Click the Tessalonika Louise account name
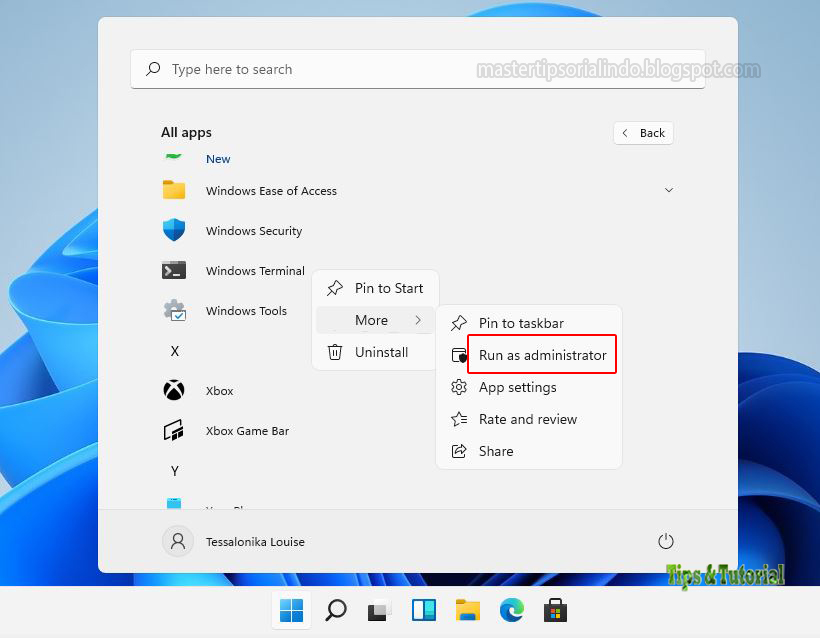 click(x=255, y=542)
